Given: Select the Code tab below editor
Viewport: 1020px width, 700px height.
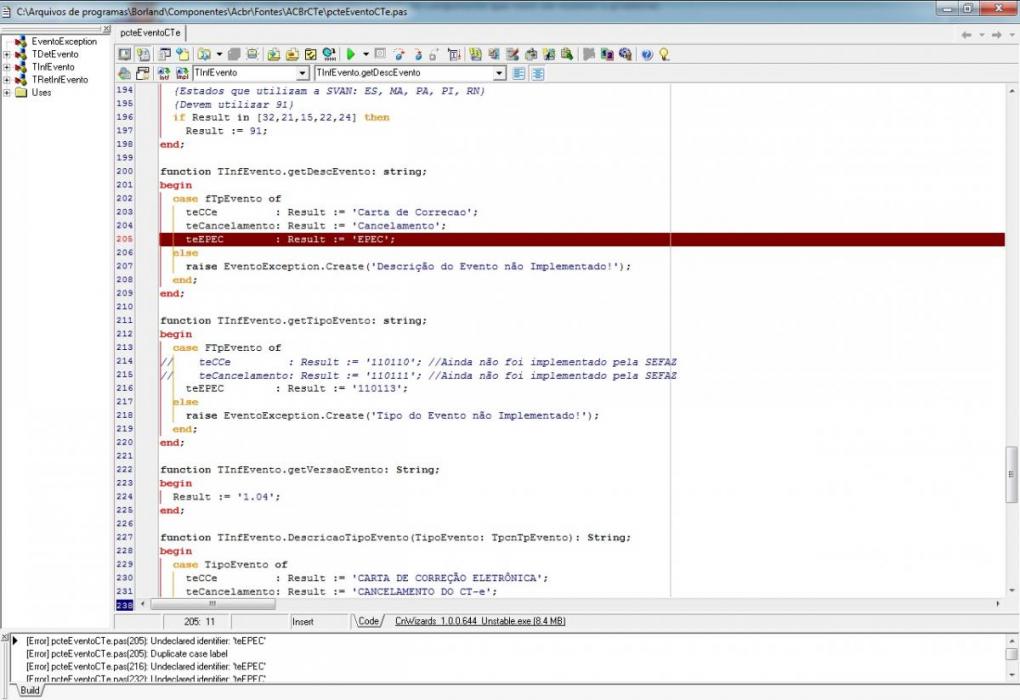Looking at the screenshot, I should pyautogui.click(x=368, y=621).
